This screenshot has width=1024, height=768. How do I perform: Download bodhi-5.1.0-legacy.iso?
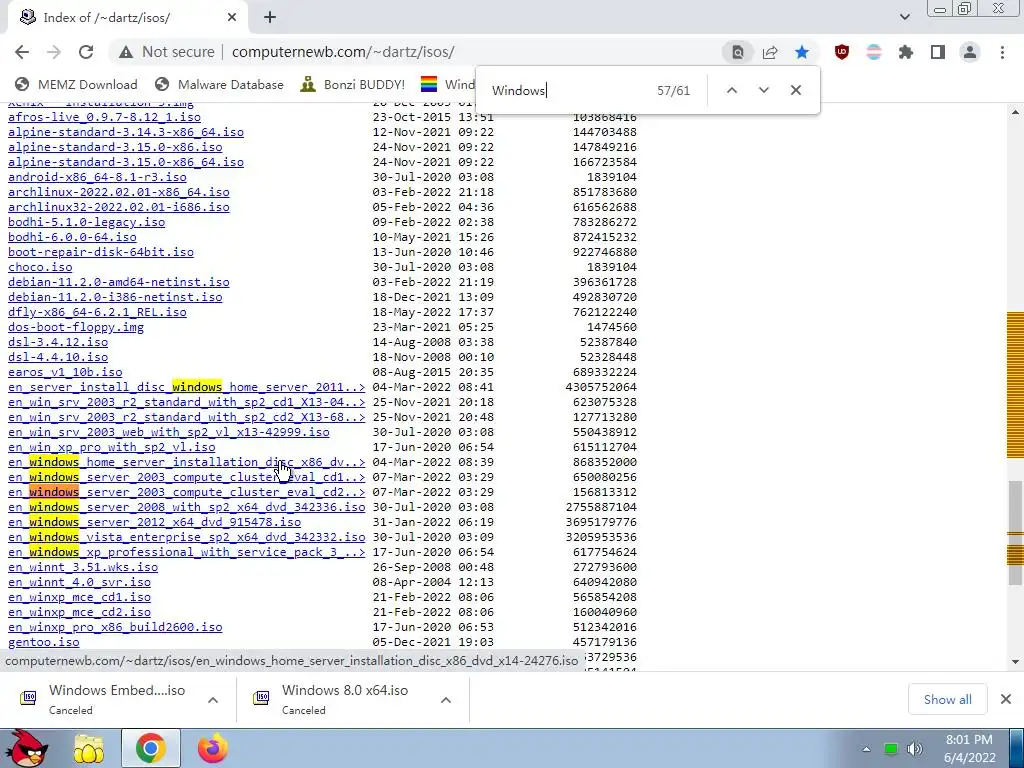click(87, 223)
